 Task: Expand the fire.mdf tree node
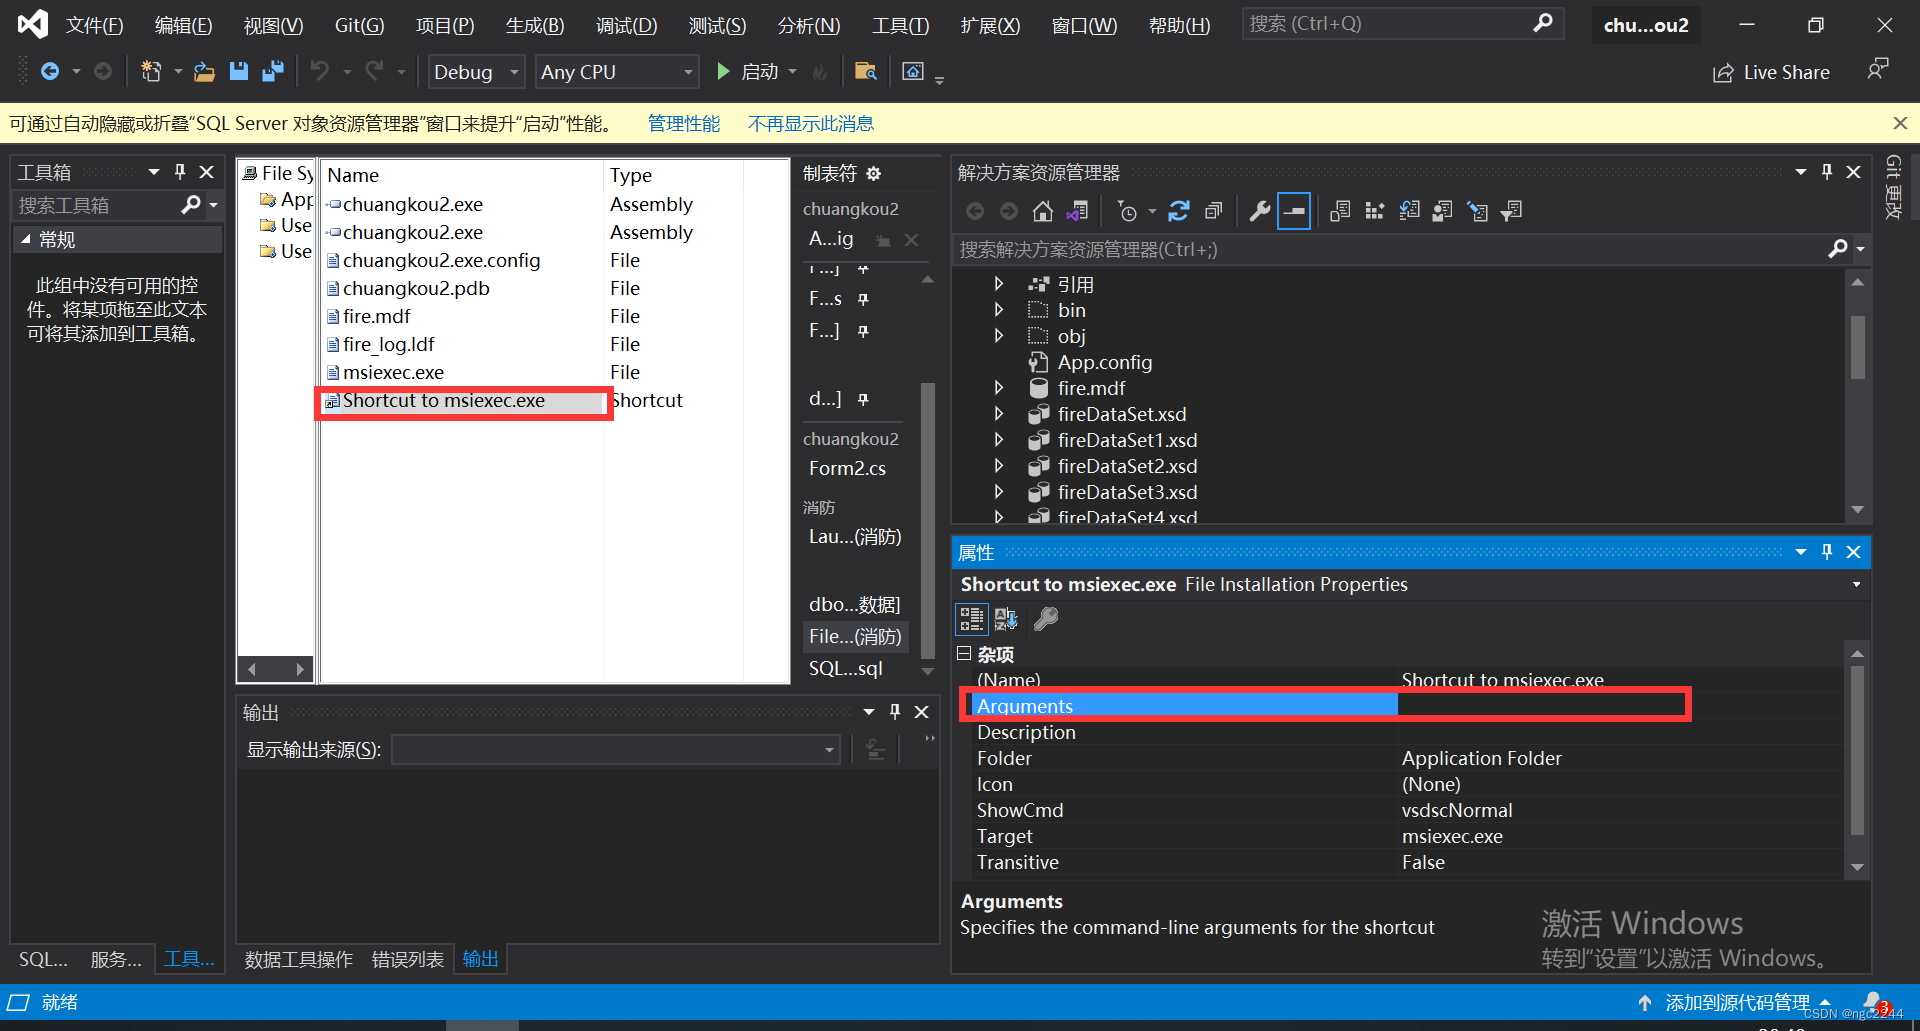(x=998, y=388)
